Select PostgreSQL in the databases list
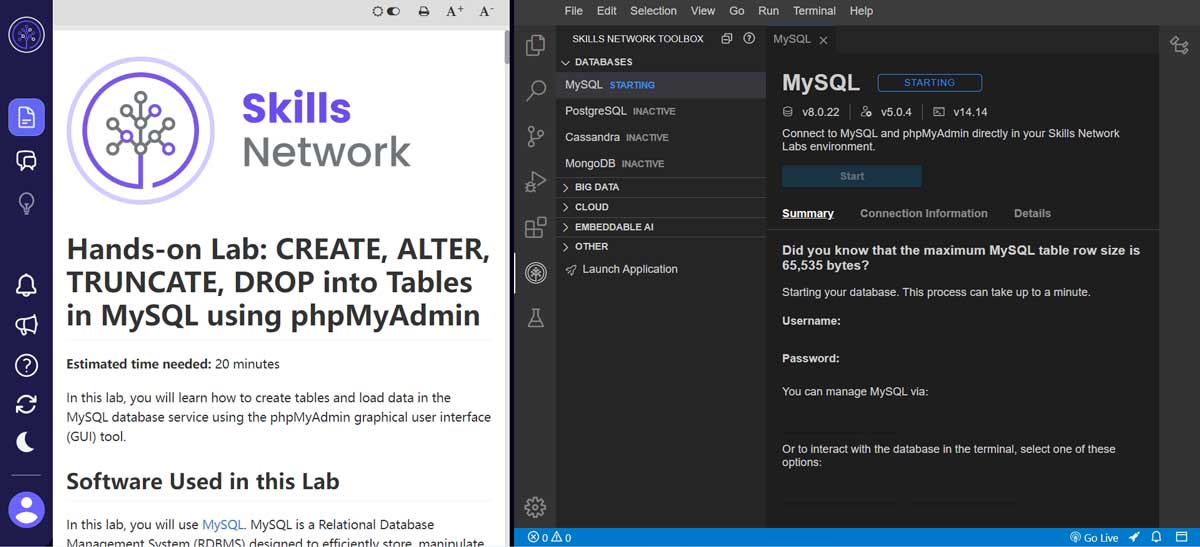Viewport: 1200px width, 547px height. click(x=662, y=111)
